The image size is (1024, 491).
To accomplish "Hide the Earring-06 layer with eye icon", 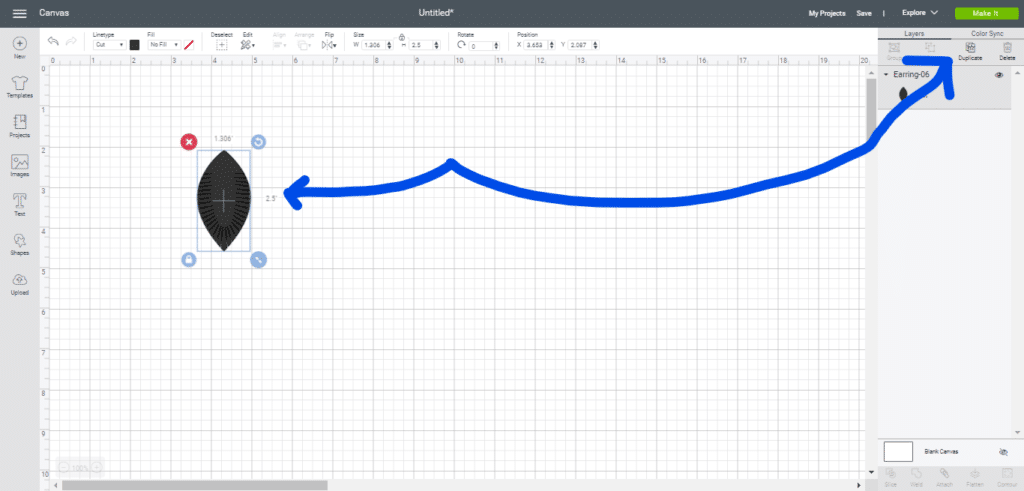I will pos(999,76).
